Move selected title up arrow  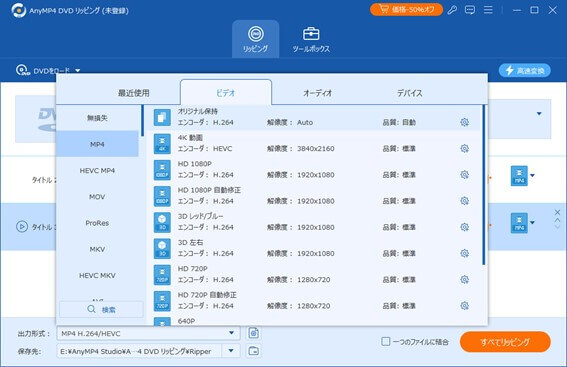pyautogui.click(x=557, y=220)
